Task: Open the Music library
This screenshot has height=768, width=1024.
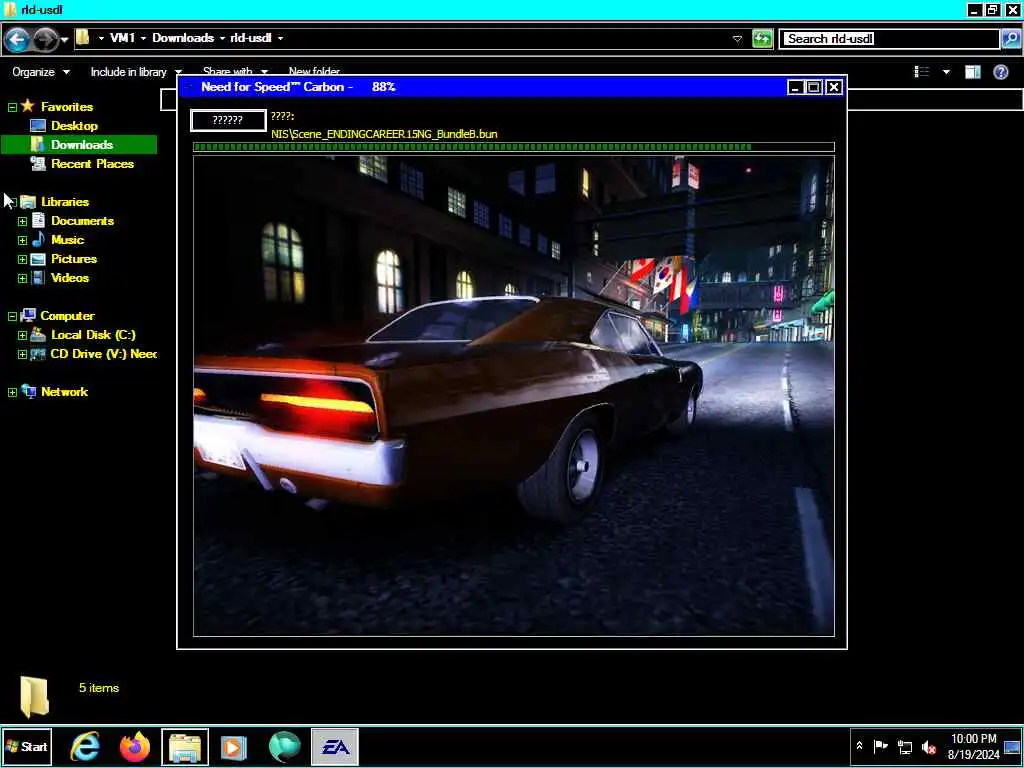Action: click(x=67, y=240)
